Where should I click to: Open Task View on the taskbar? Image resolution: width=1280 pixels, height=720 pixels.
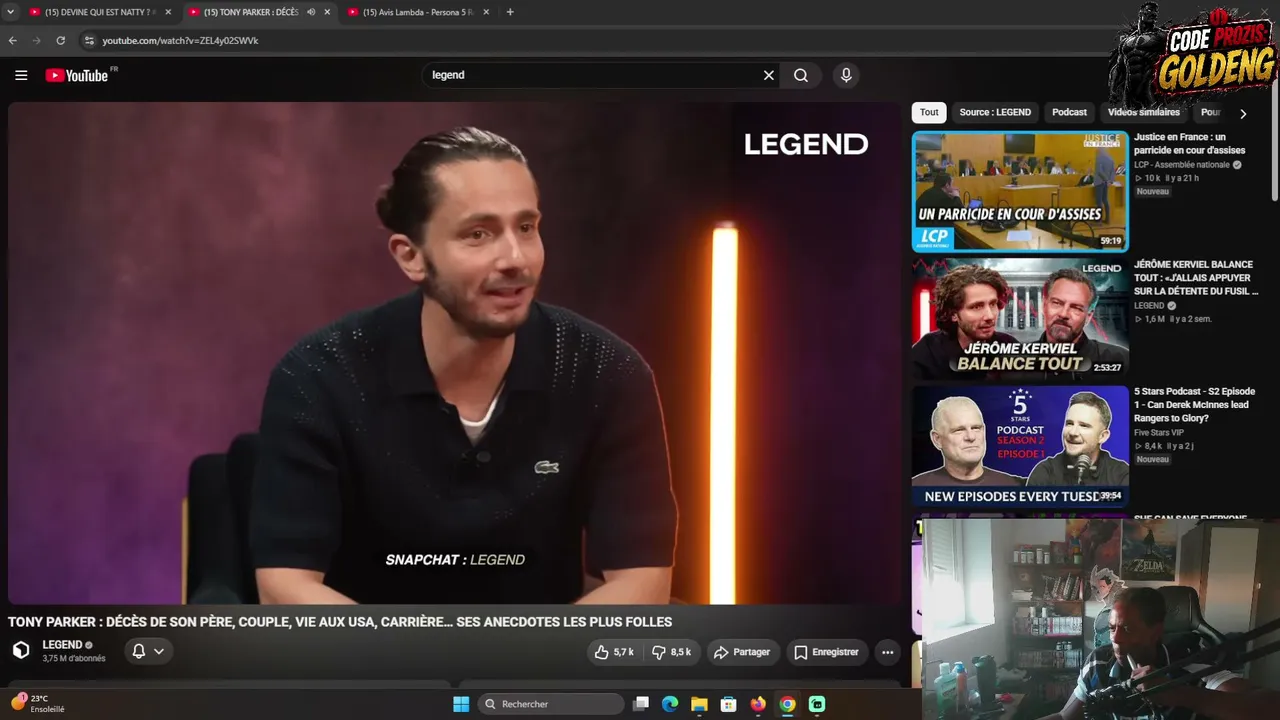click(x=641, y=704)
